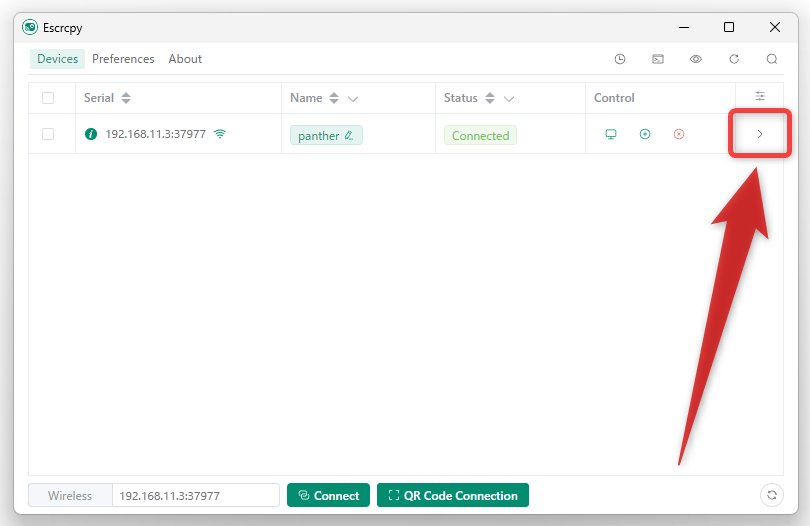Screen dimensions: 810x526
Task: Open Status column filter dropdown chevron
Action: [509, 99]
